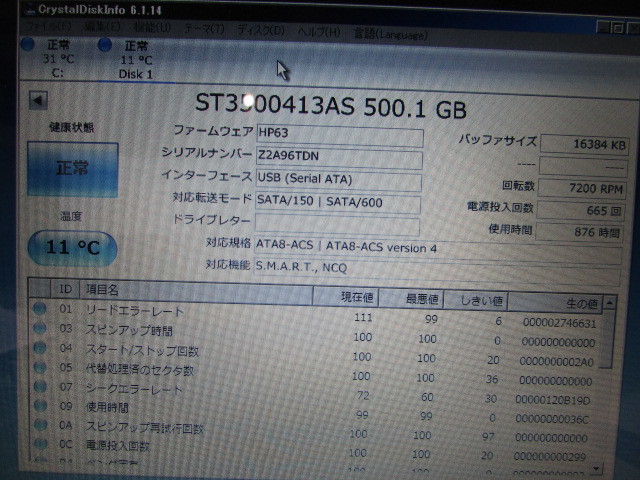Click status dot for 0C 電源投入回数
The width and height of the screenshot is (640, 480).
(x=41, y=443)
